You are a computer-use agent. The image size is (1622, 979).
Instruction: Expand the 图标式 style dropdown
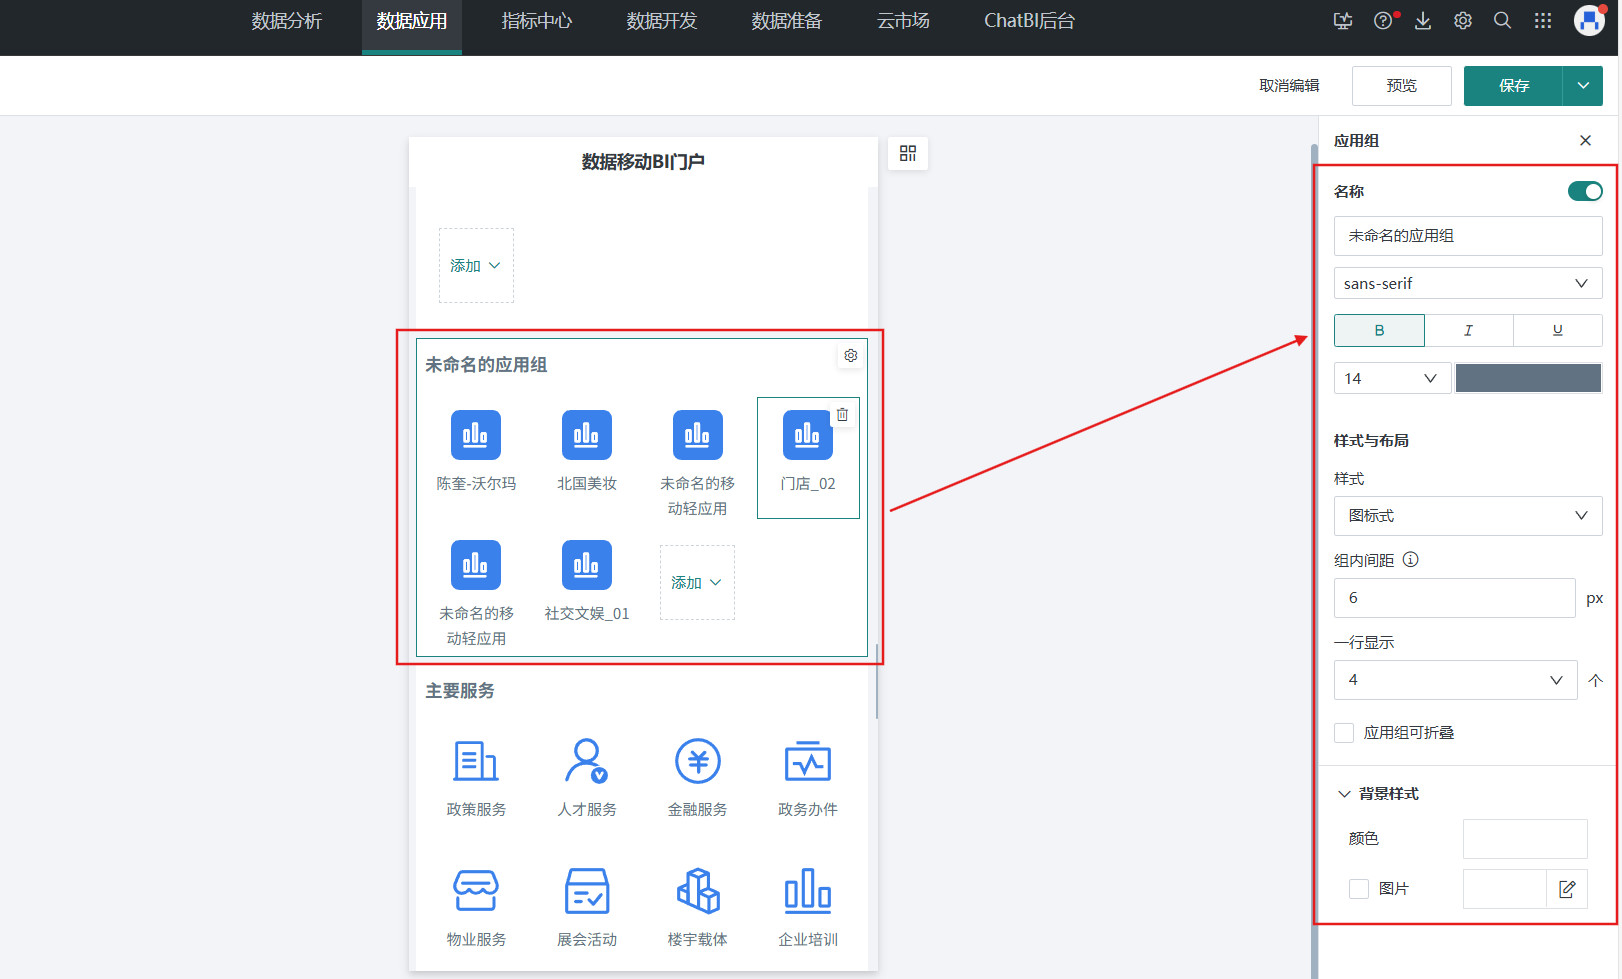click(x=1467, y=516)
